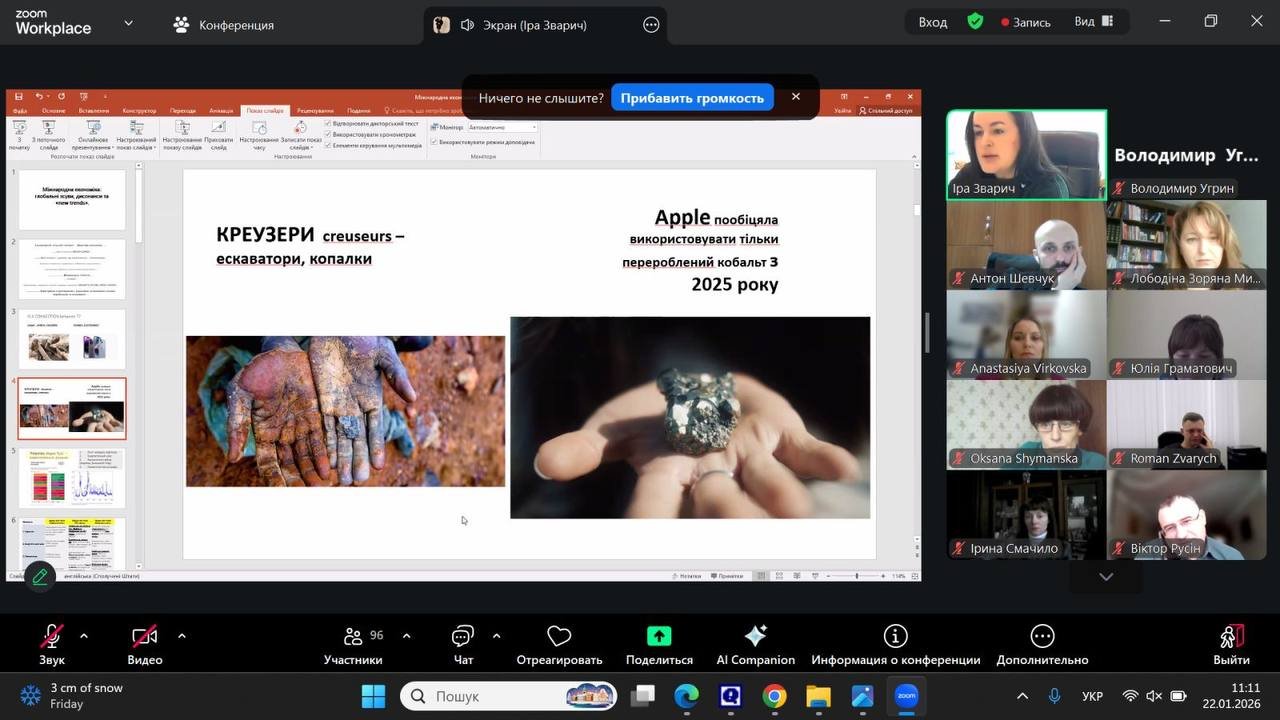Dismiss the Ничего не слышите notification
The width and height of the screenshot is (1280, 720).
(796, 97)
